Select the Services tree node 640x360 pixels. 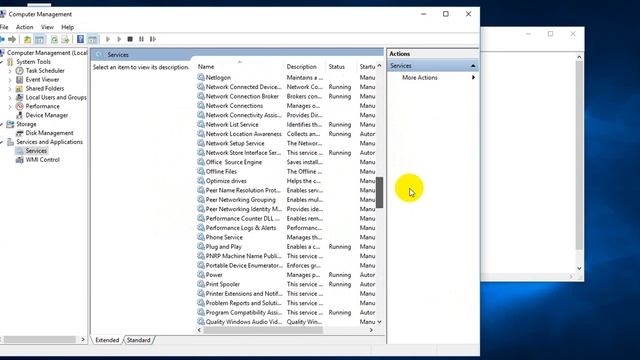click(36, 151)
